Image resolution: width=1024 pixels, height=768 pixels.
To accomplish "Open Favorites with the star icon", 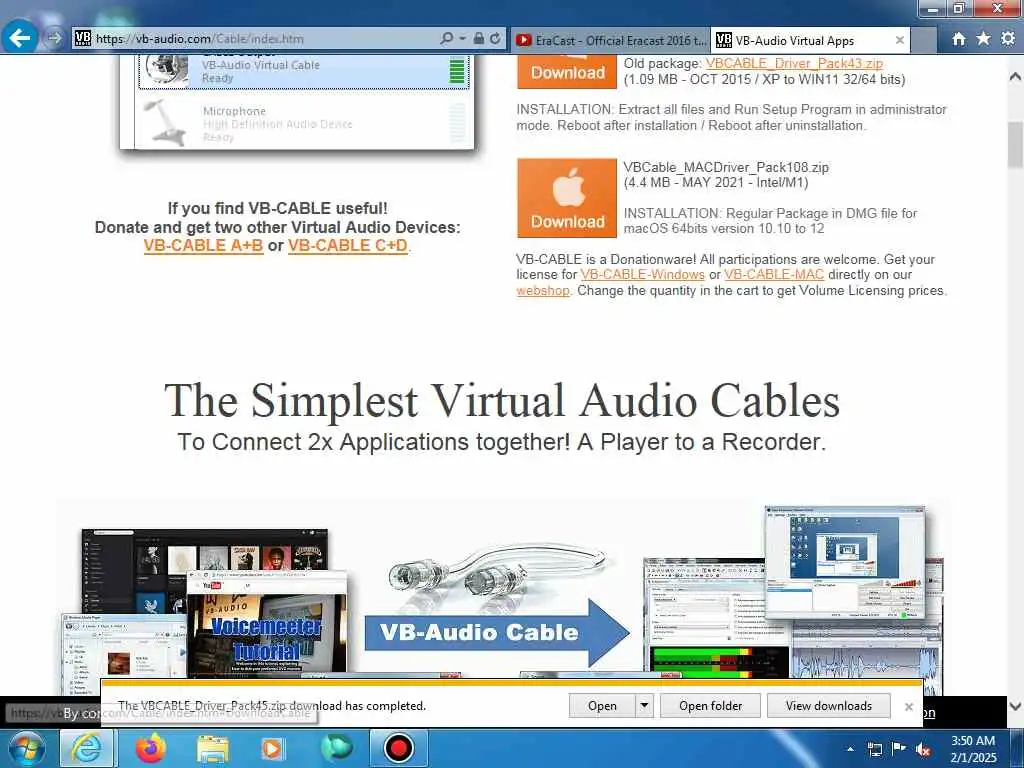I will tap(983, 39).
